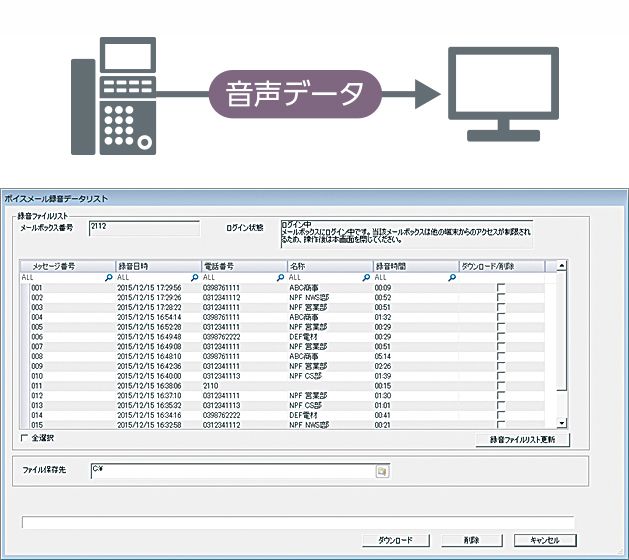Click the メールボックス番号 field showing 2112
Image resolution: width=629 pixels, height=560 pixels.
point(144,228)
